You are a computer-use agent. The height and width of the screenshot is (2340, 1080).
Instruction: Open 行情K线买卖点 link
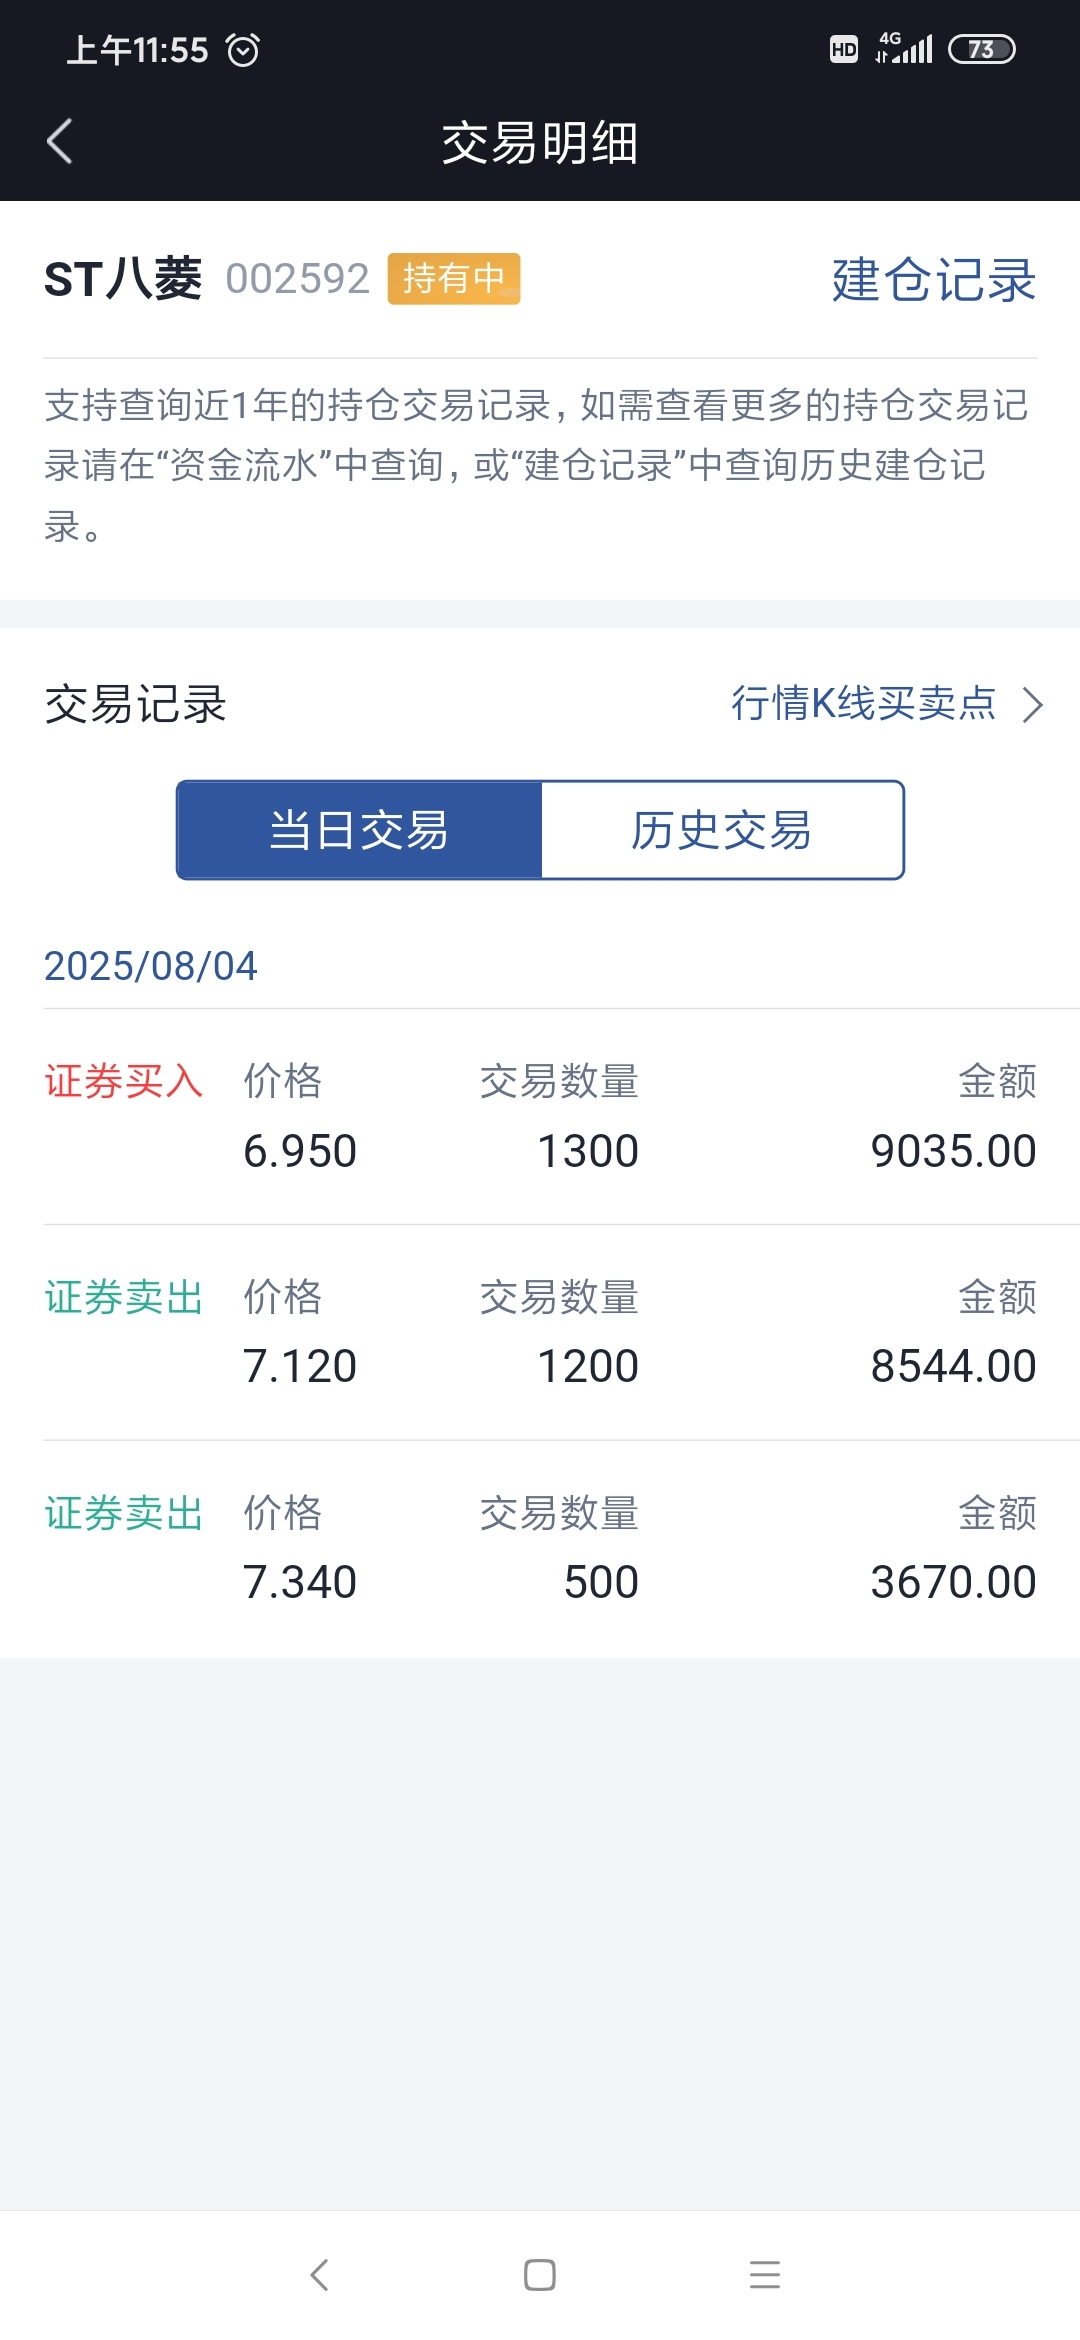pyautogui.click(x=864, y=703)
